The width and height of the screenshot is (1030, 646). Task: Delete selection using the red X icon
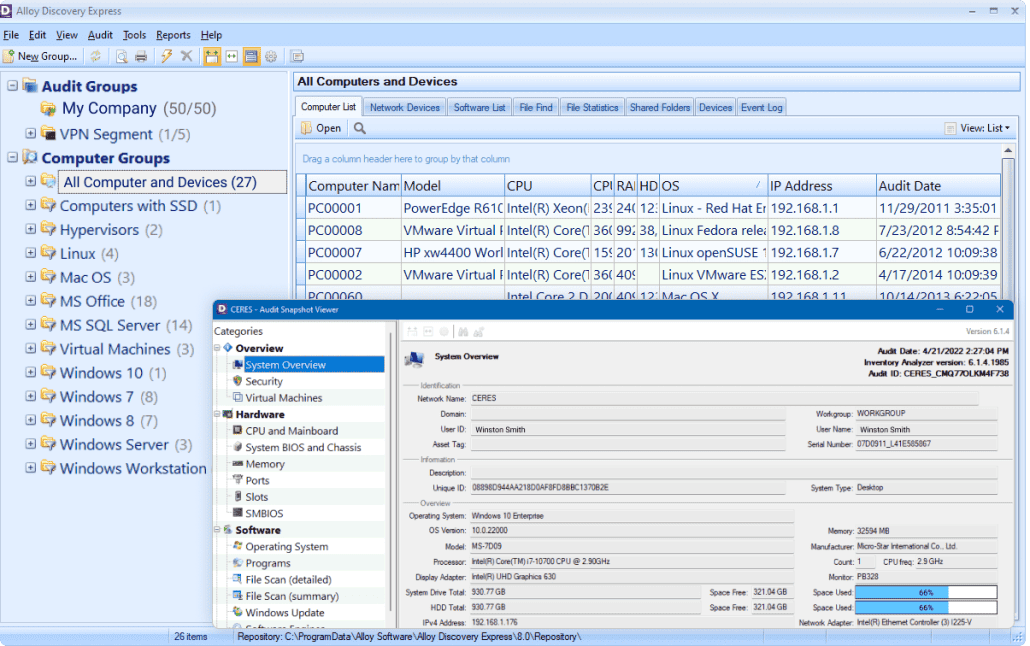click(x=185, y=56)
